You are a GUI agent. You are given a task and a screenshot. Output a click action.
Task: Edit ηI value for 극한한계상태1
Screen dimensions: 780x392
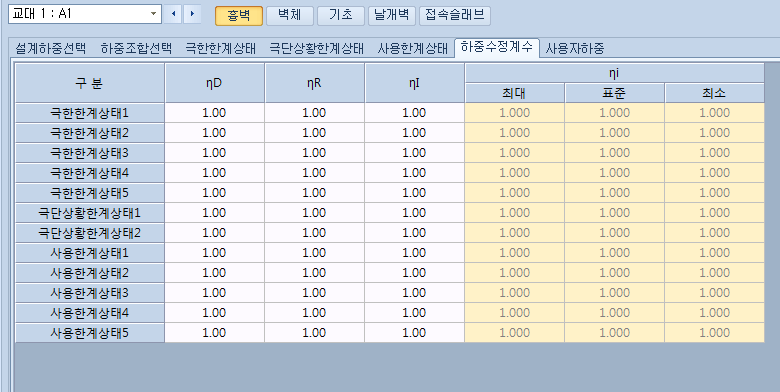click(x=414, y=113)
